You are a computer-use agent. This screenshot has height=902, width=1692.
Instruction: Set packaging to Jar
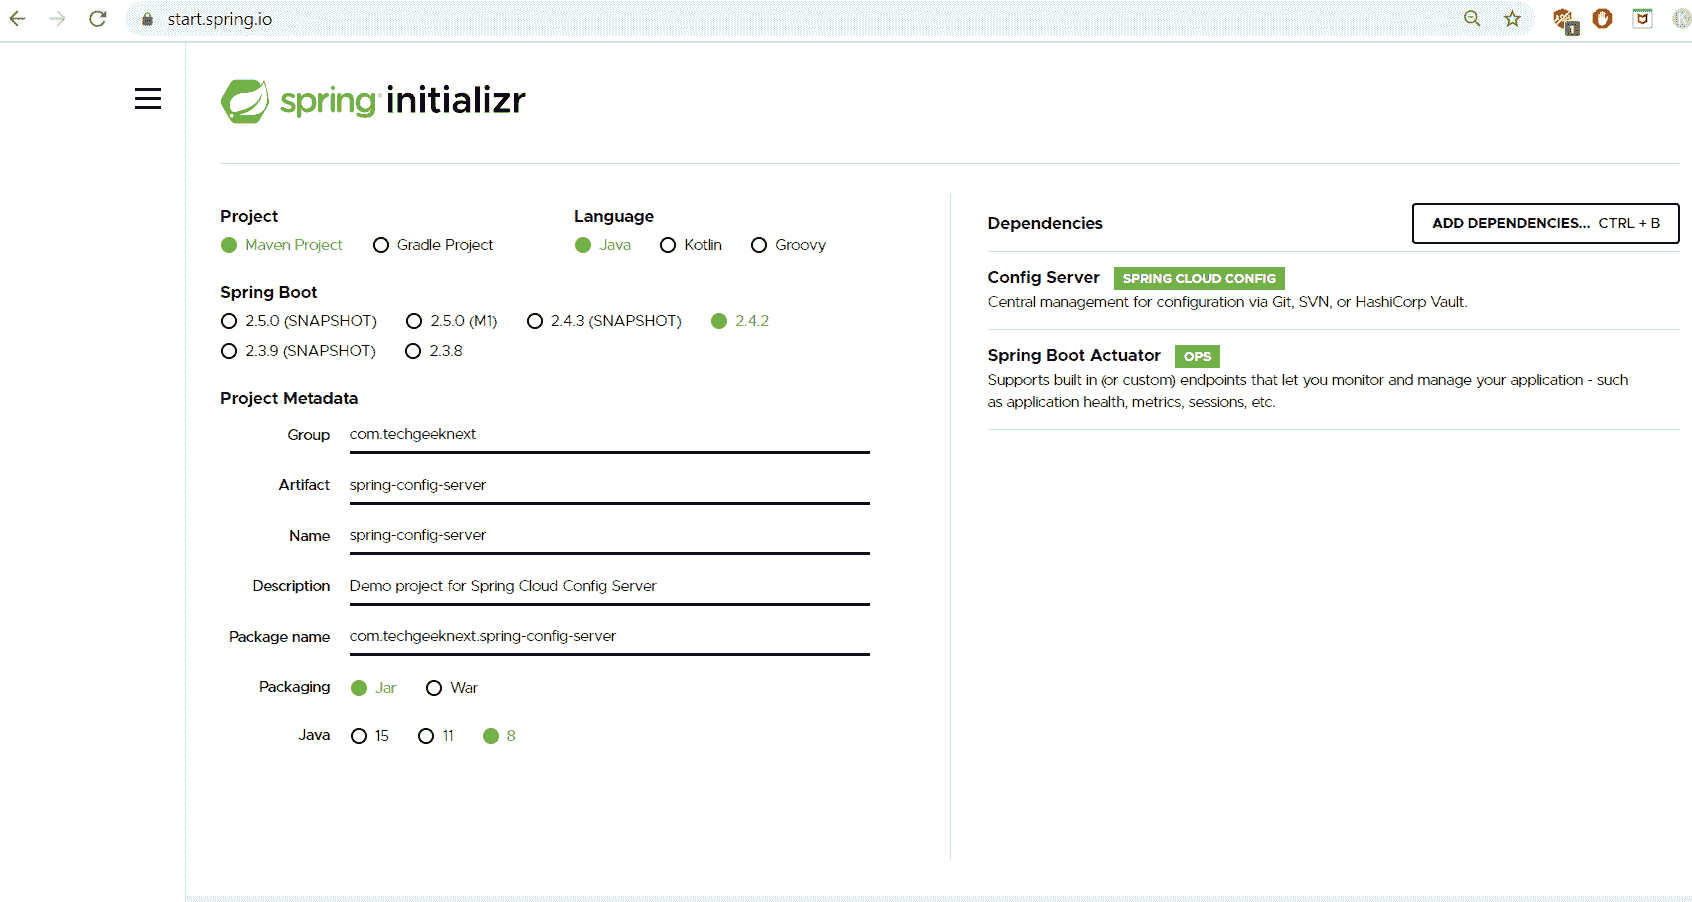374,688
